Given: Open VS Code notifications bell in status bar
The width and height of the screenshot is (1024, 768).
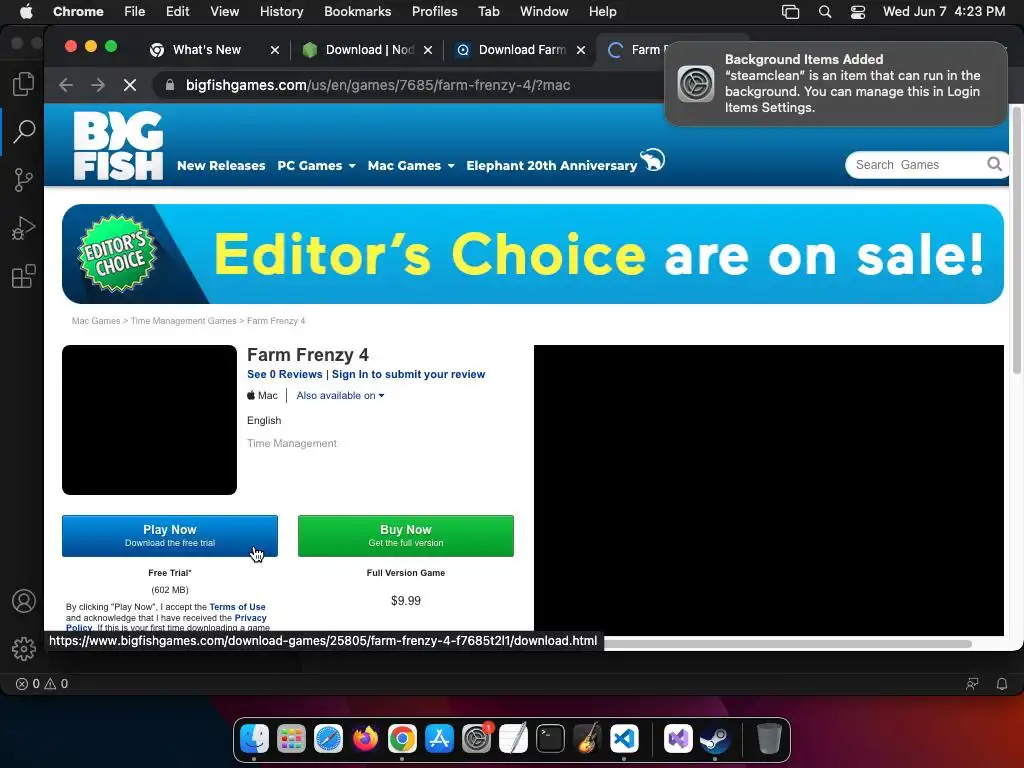Looking at the screenshot, I should pyautogui.click(x=1001, y=684).
